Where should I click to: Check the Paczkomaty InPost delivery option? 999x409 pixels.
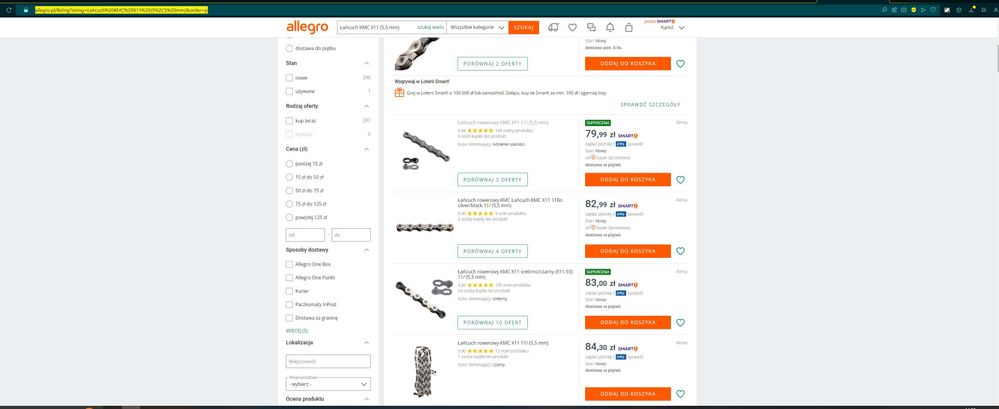(289, 305)
